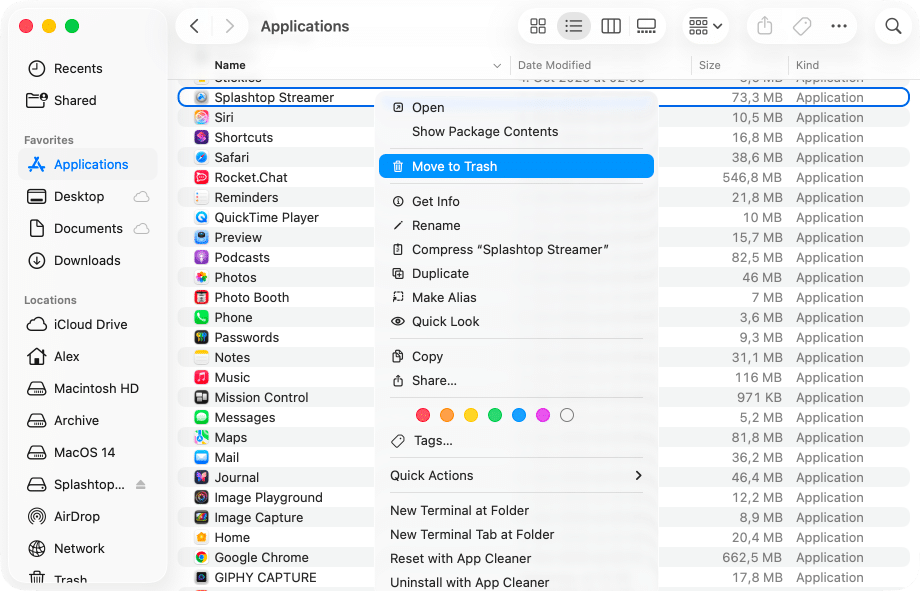
Task: Click the Safari app icon in list
Action: [x=201, y=158]
